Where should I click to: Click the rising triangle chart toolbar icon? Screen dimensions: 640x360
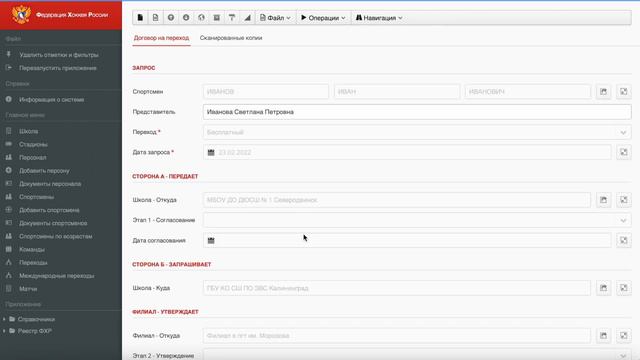[247, 18]
